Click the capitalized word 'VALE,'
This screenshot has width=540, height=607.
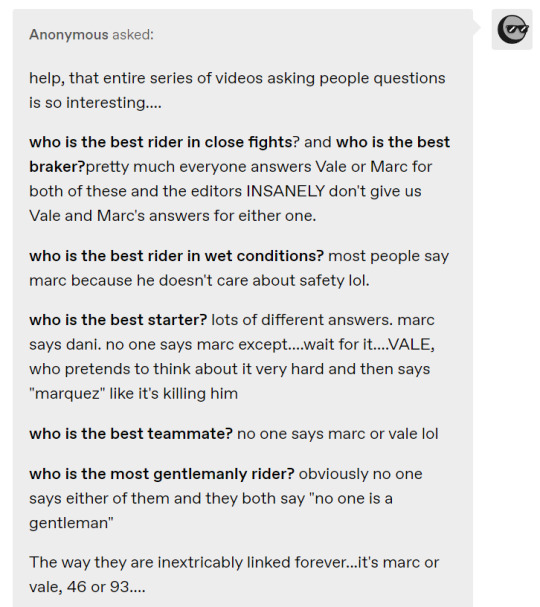(x=411, y=344)
